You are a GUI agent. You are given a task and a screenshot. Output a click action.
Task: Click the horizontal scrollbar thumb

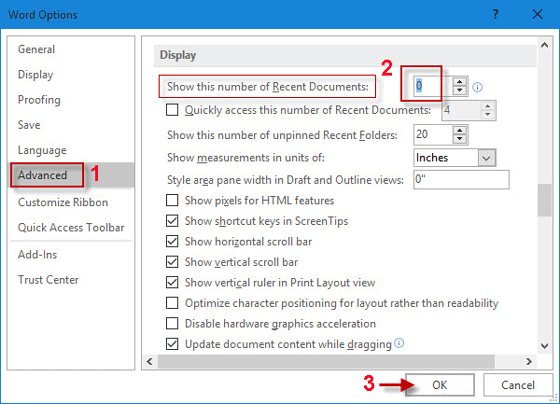[326, 361]
